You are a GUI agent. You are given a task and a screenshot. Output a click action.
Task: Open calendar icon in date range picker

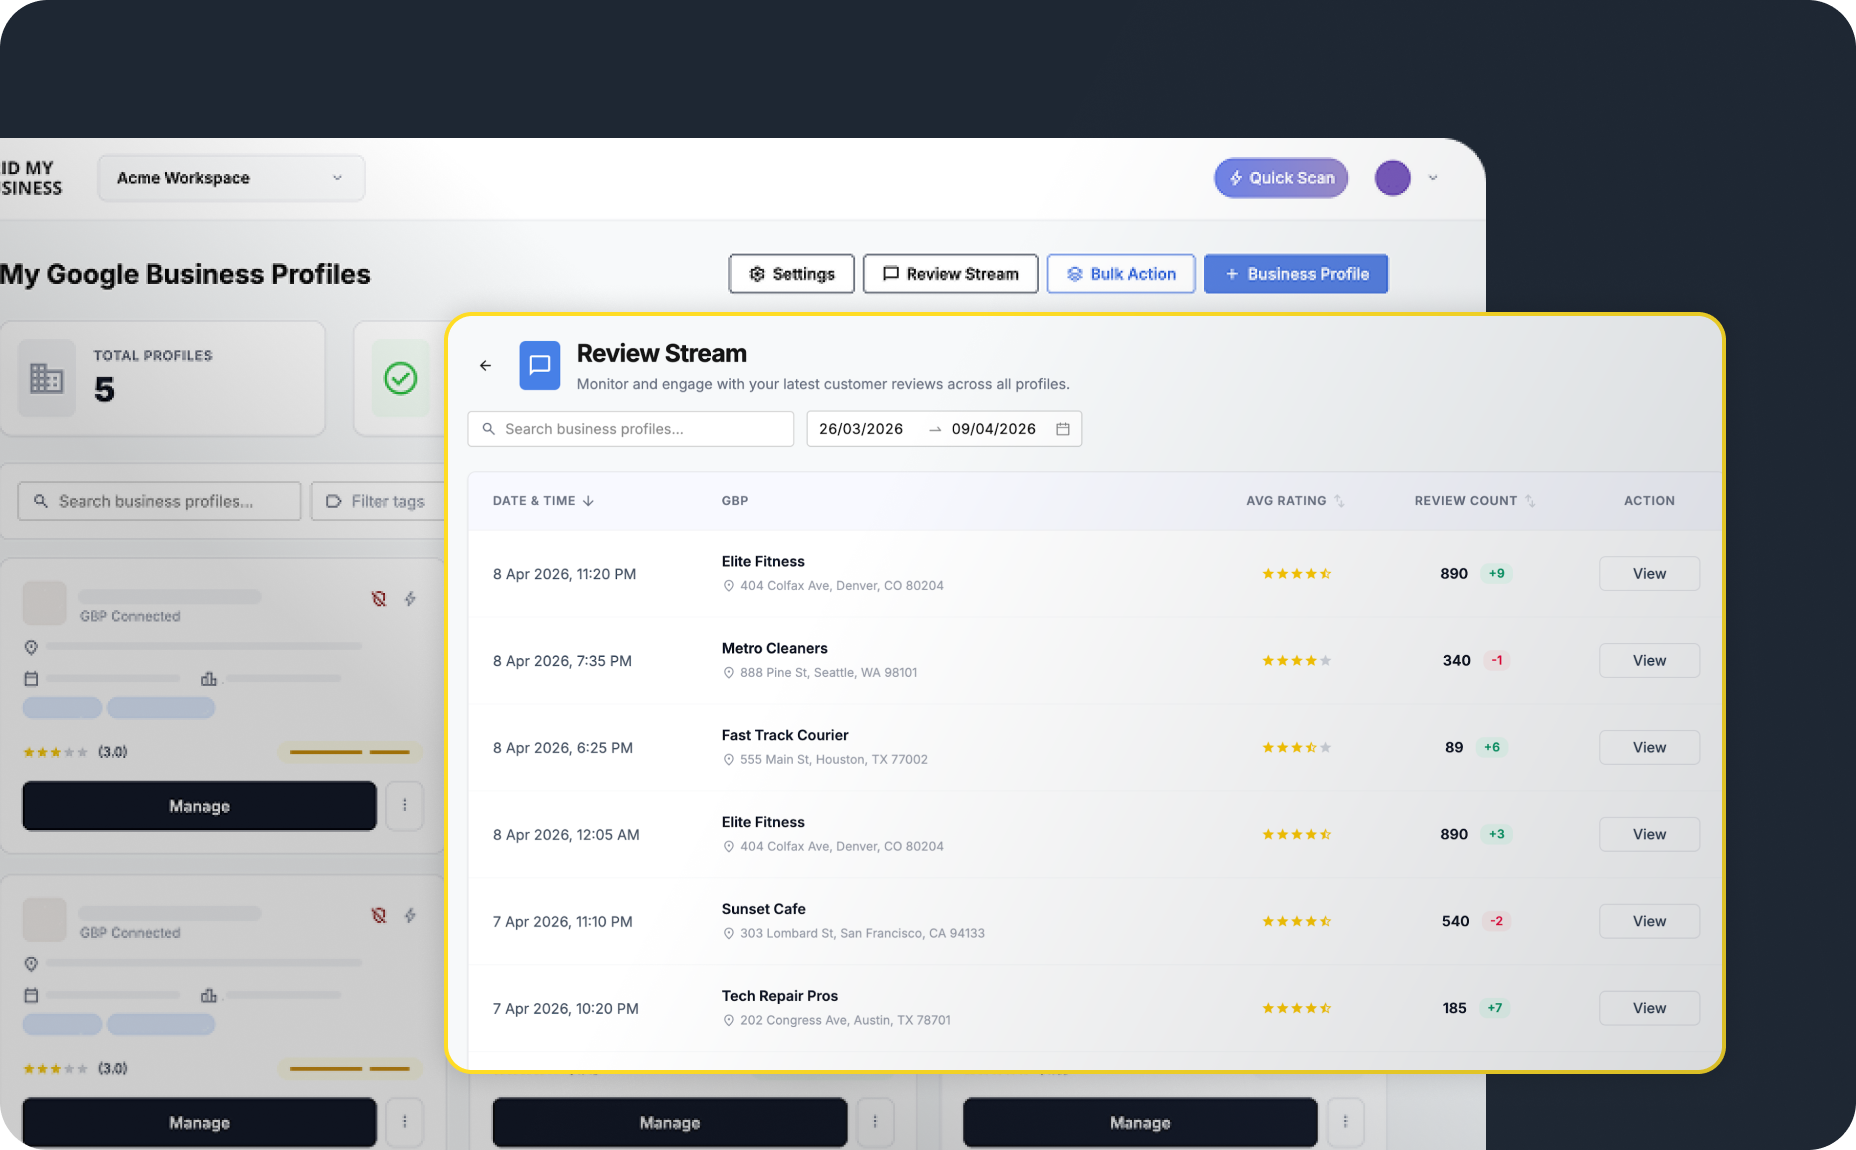(x=1063, y=429)
